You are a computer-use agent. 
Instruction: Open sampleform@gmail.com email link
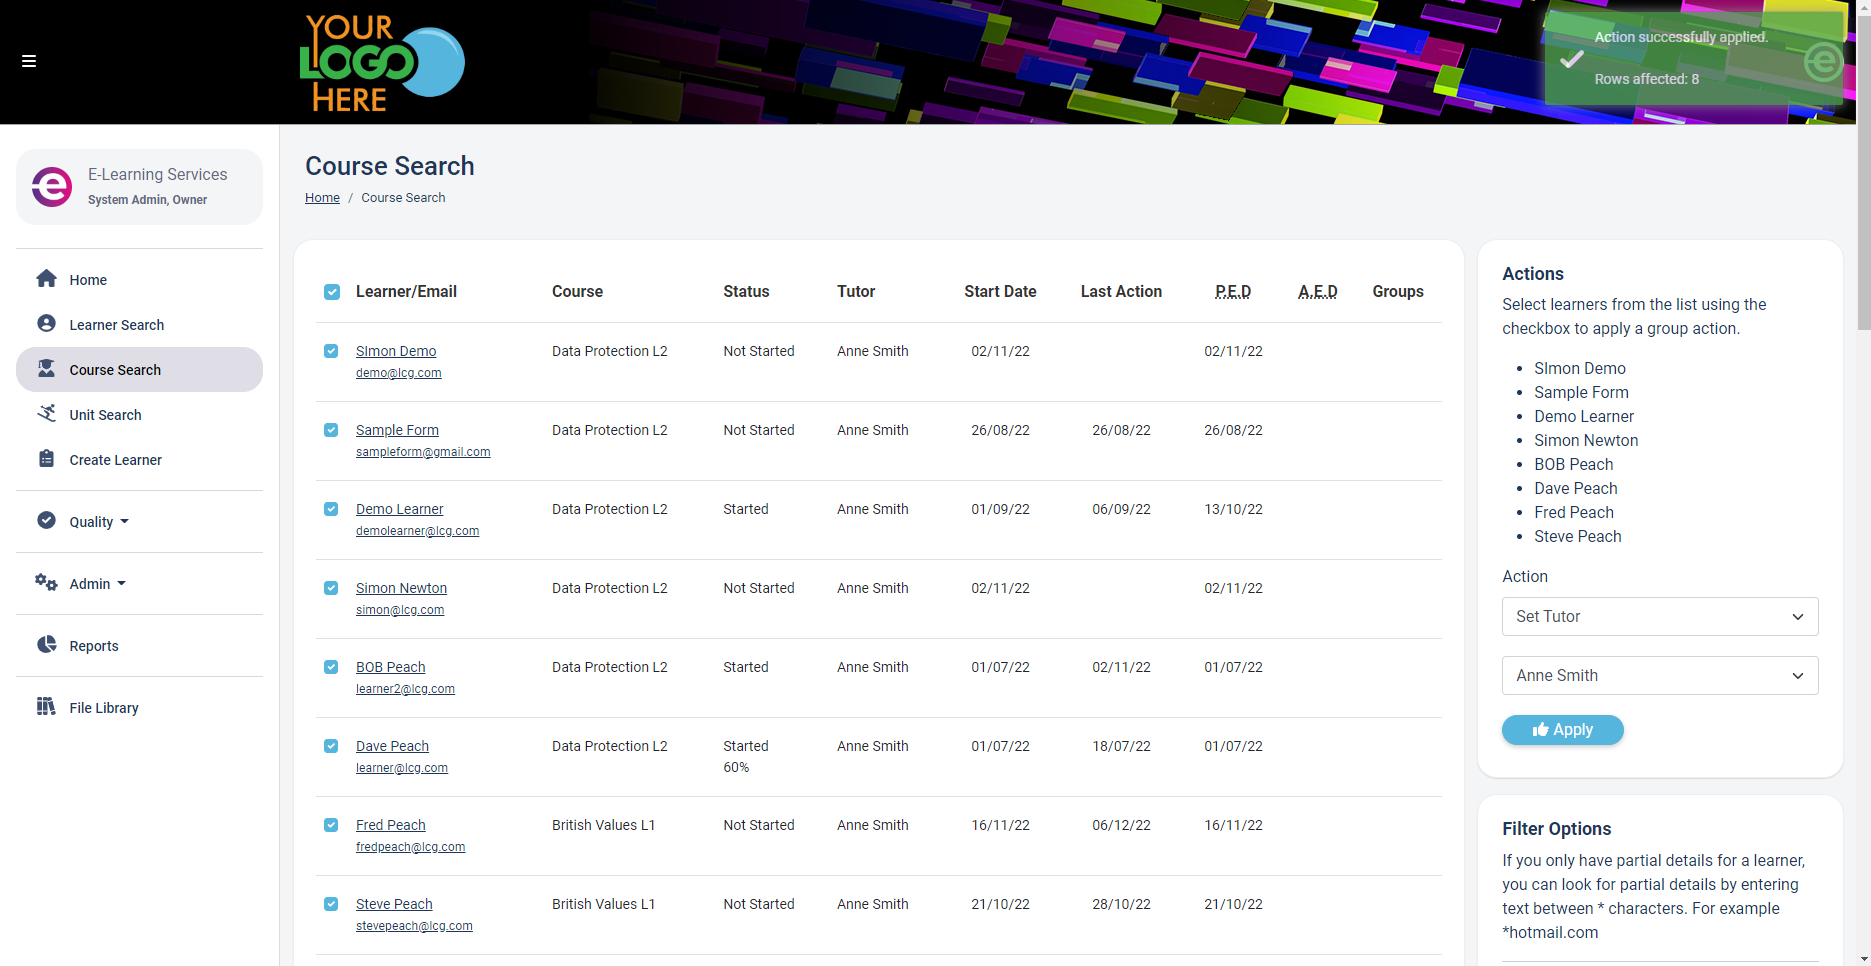click(x=423, y=452)
